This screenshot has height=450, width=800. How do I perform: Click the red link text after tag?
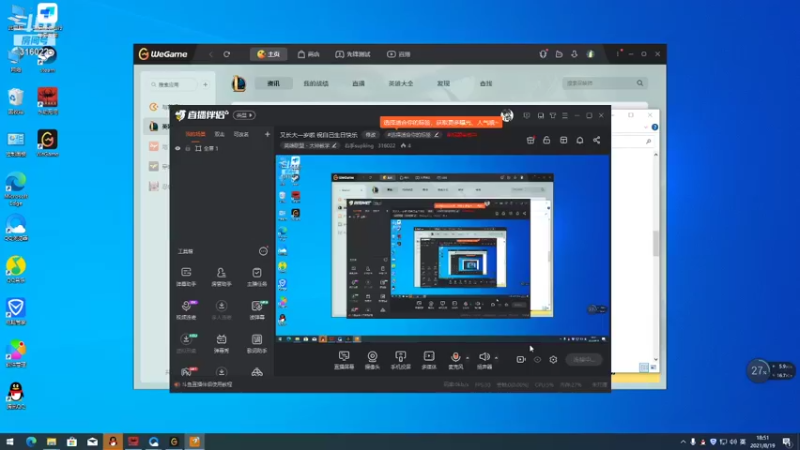[x=462, y=135]
